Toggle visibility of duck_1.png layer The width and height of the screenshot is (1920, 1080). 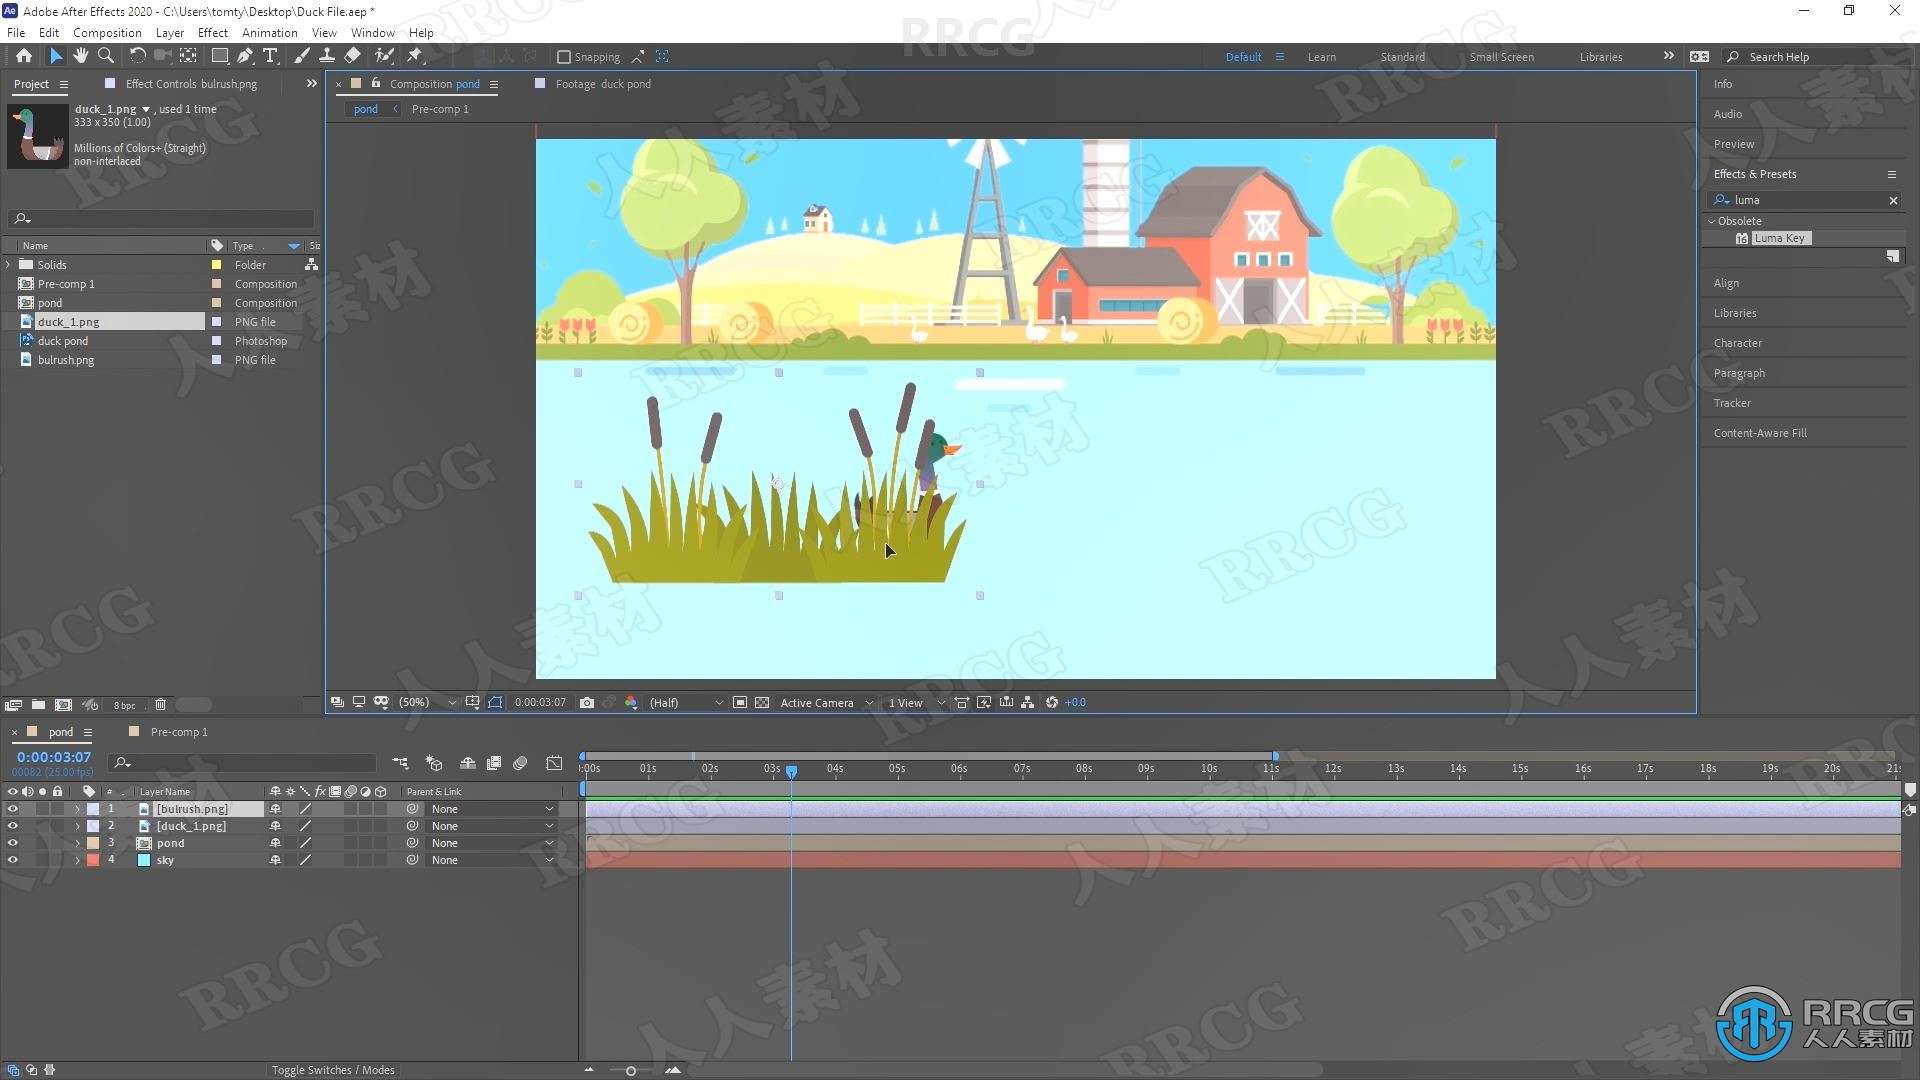[x=11, y=825]
